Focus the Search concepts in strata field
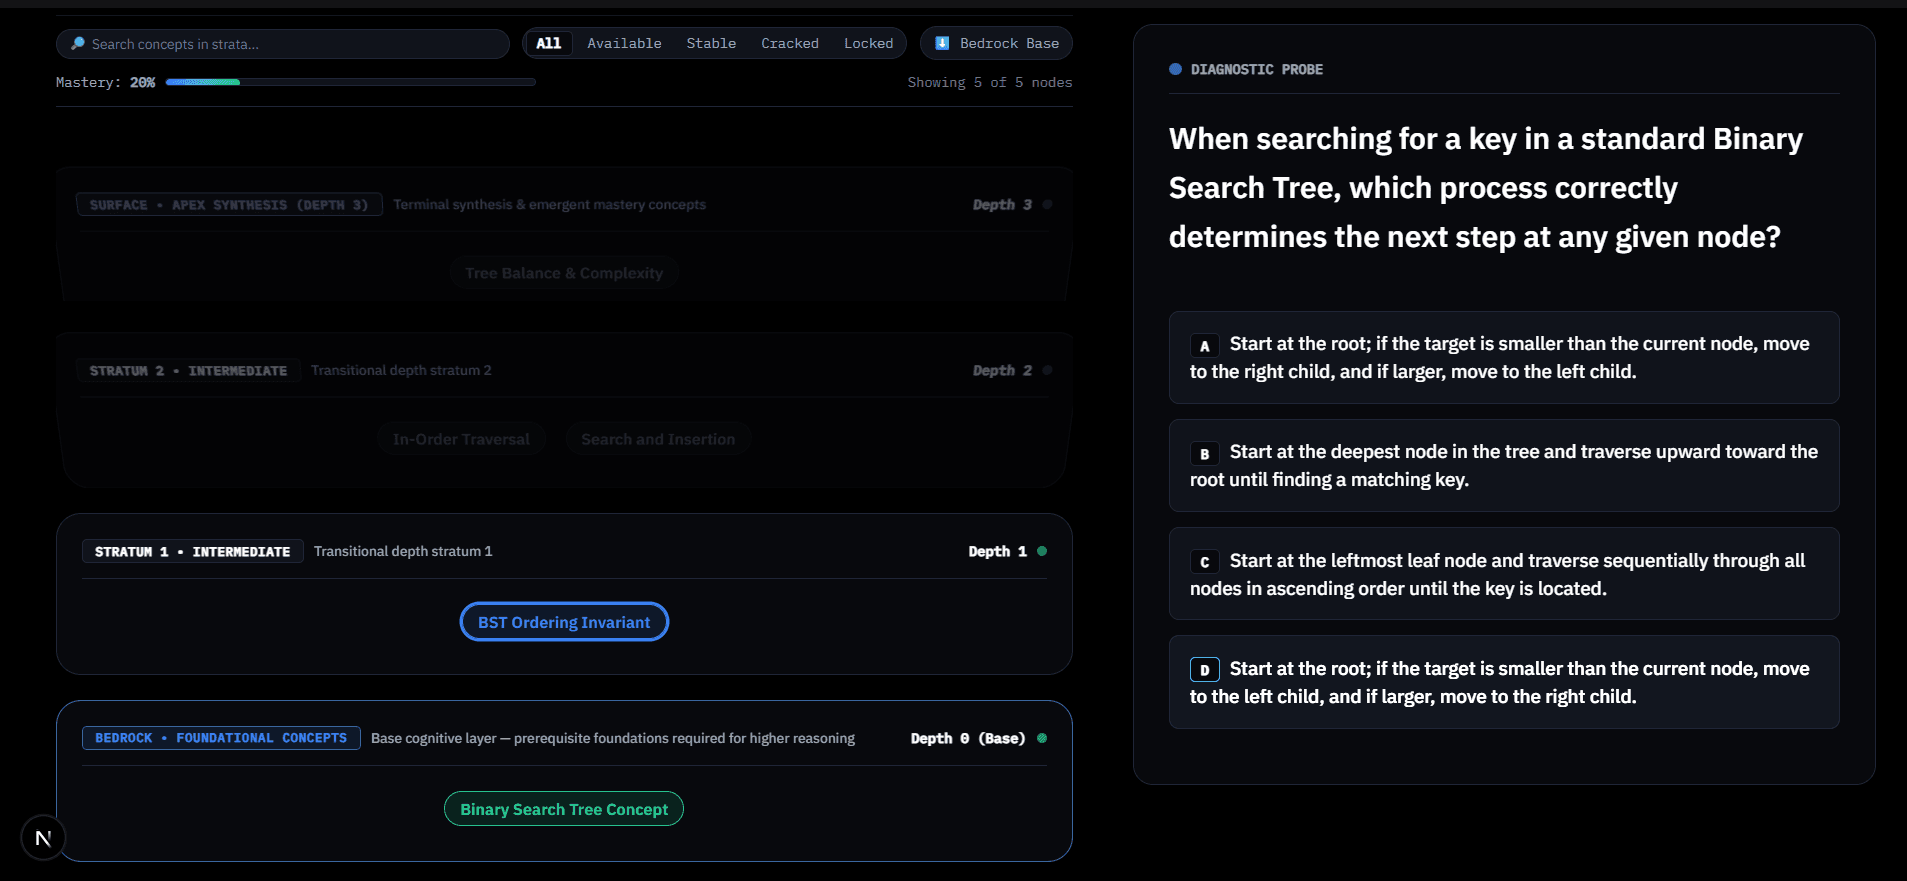This screenshot has width=1907, height=881. (283, 44)
